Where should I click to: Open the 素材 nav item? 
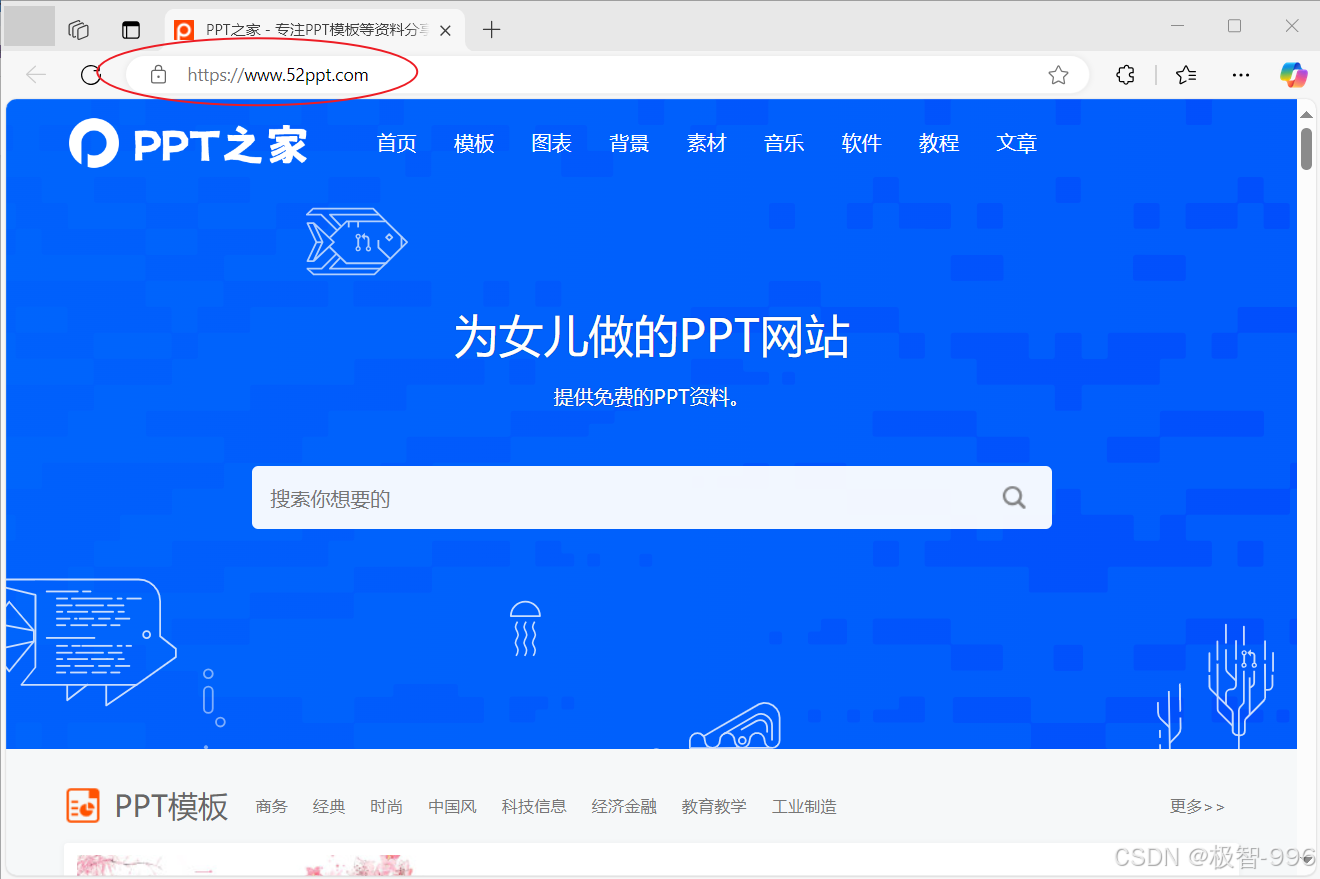706,143
